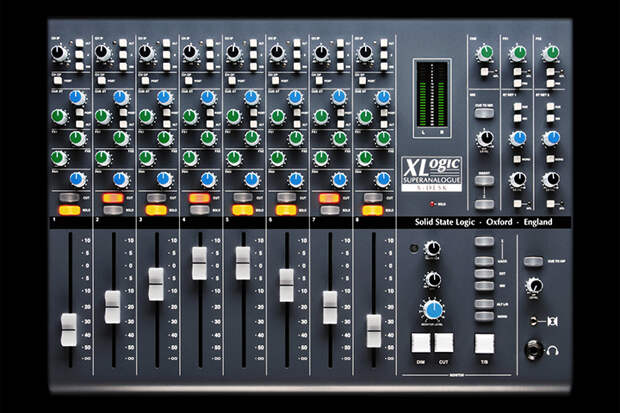Viewport: 620px width, 413px height.
Task: Toggle the lit SOLO button on channel 8
Action: [x=372, y=210]
